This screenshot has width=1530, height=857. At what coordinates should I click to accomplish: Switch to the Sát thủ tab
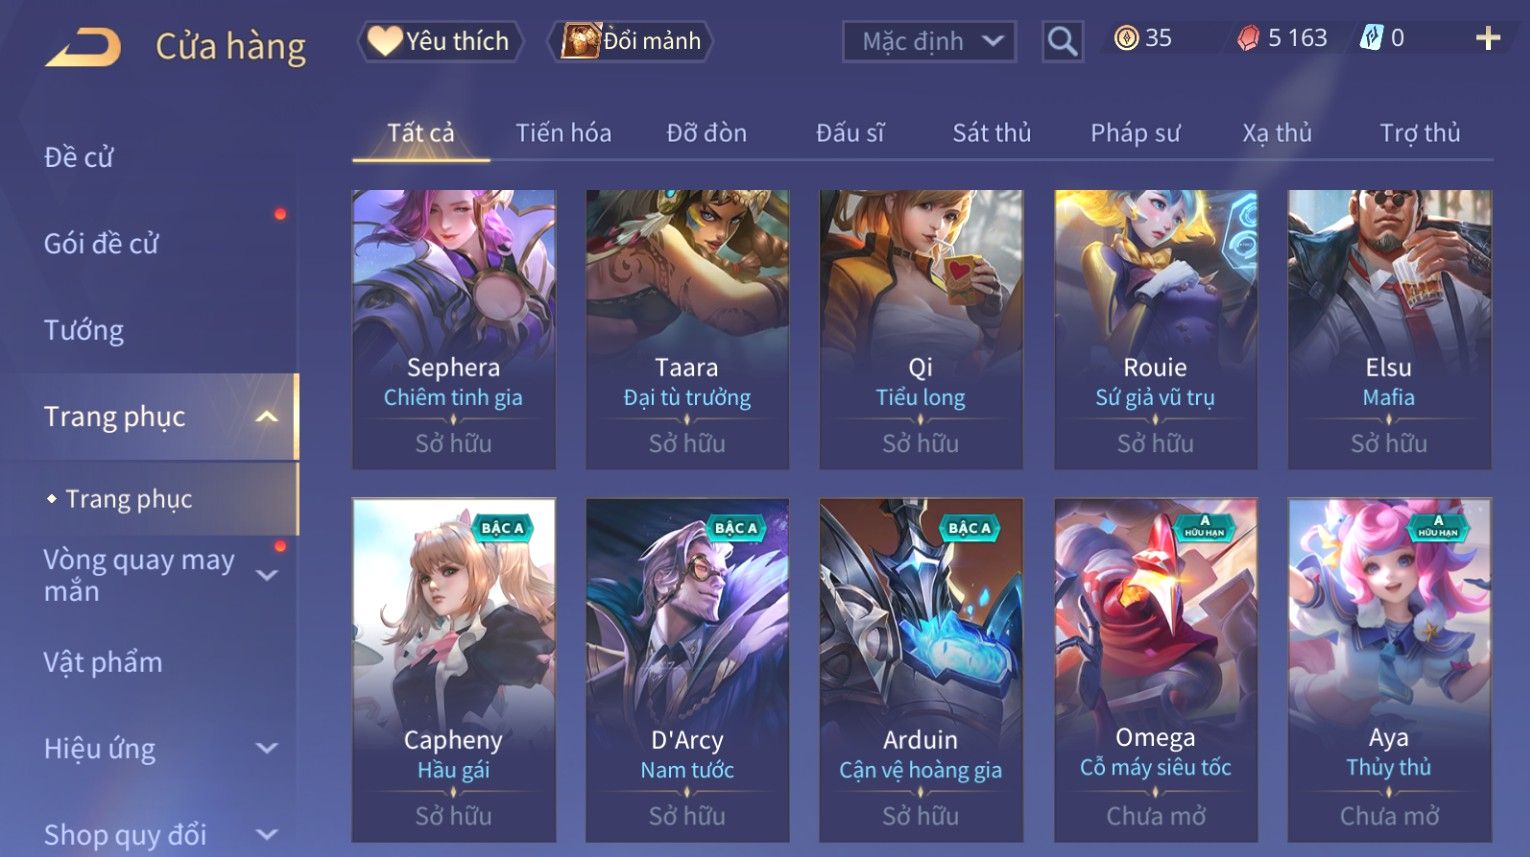pyautogui.click(x=991, y=133)
